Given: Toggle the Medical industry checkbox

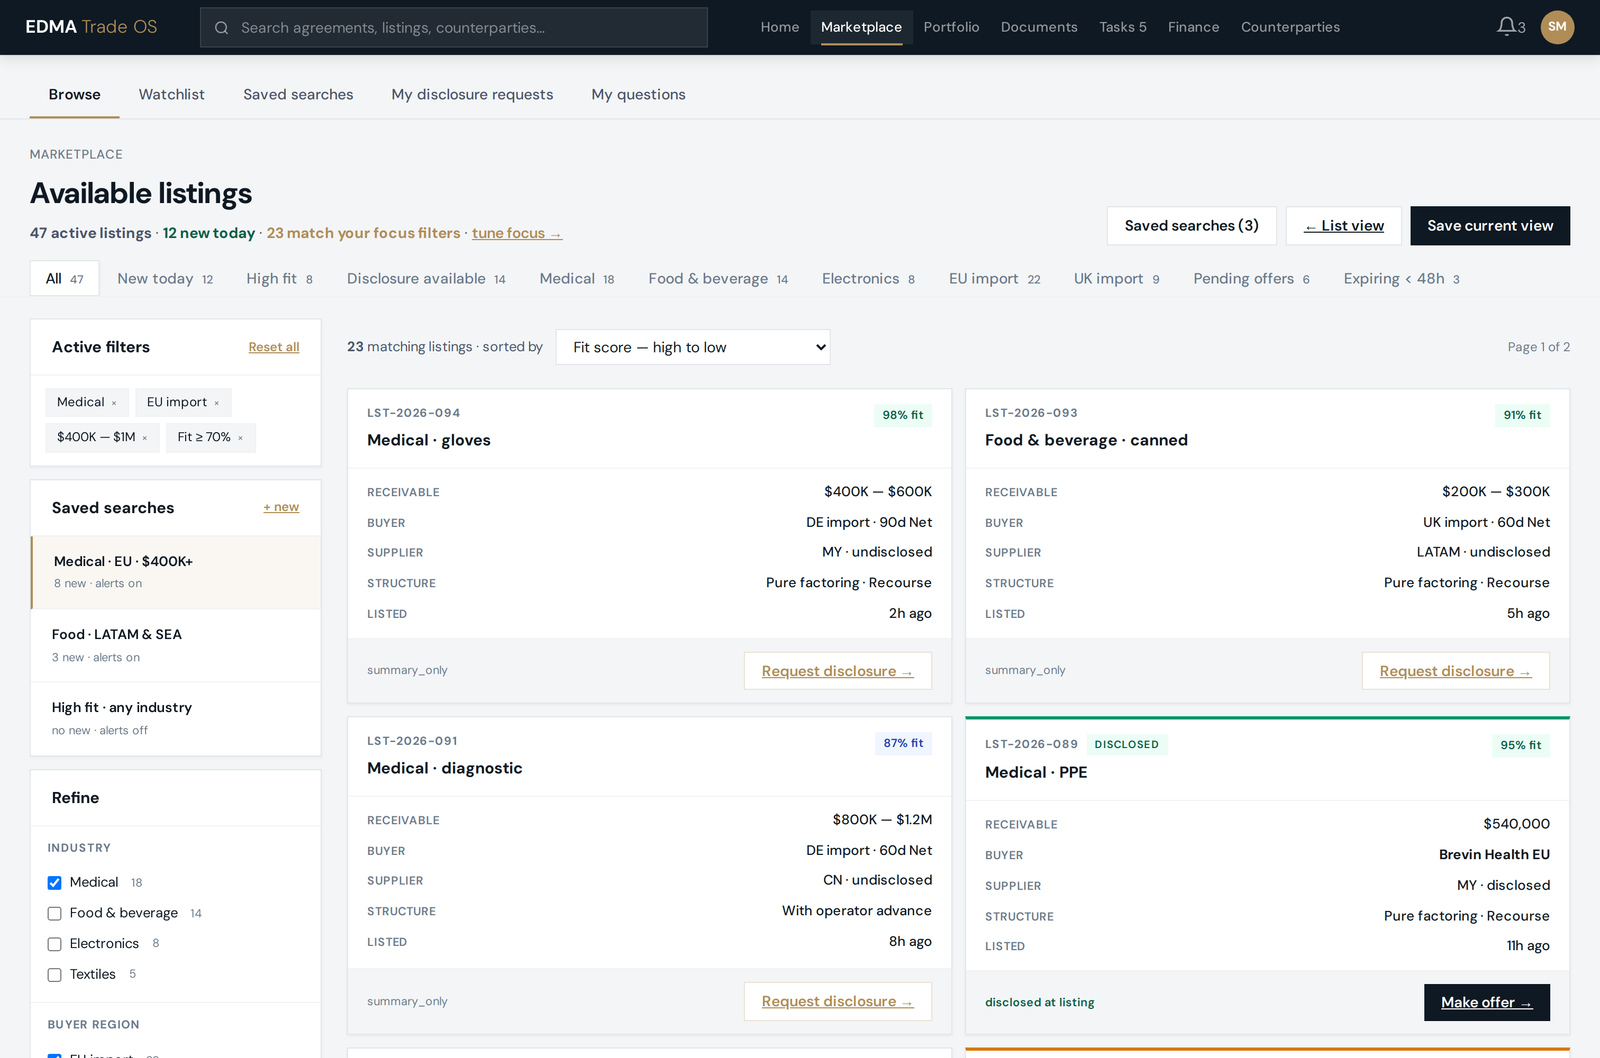Looking at the screenshot, I should 55,883.
